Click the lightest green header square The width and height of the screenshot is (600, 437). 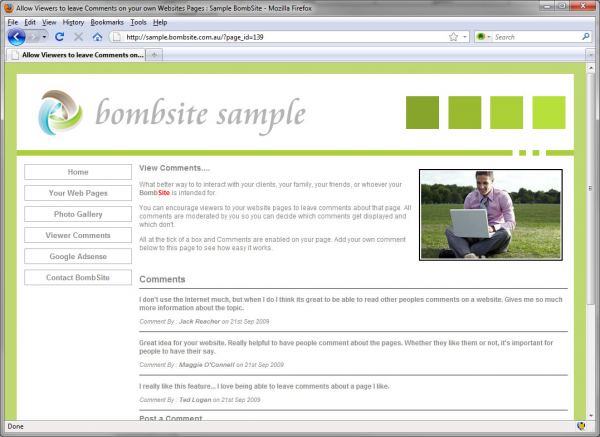coord(549,113)
